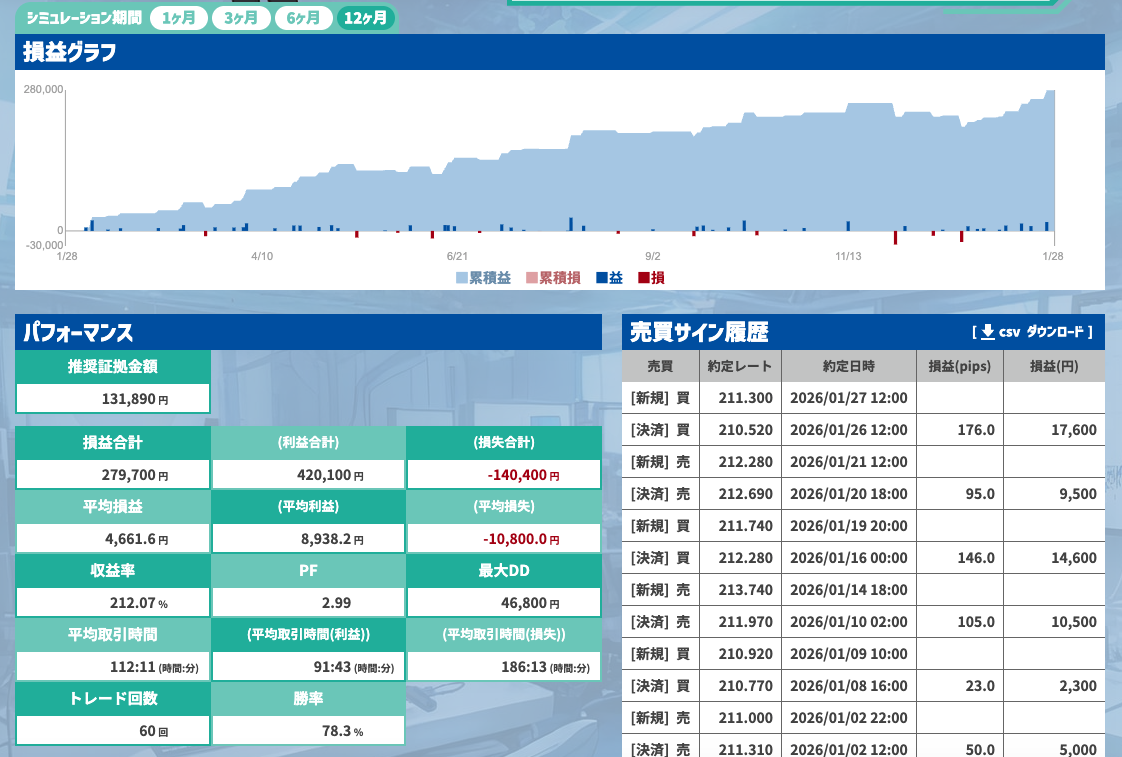Click the 損益(pips) column header

click(x=959, y=366)
